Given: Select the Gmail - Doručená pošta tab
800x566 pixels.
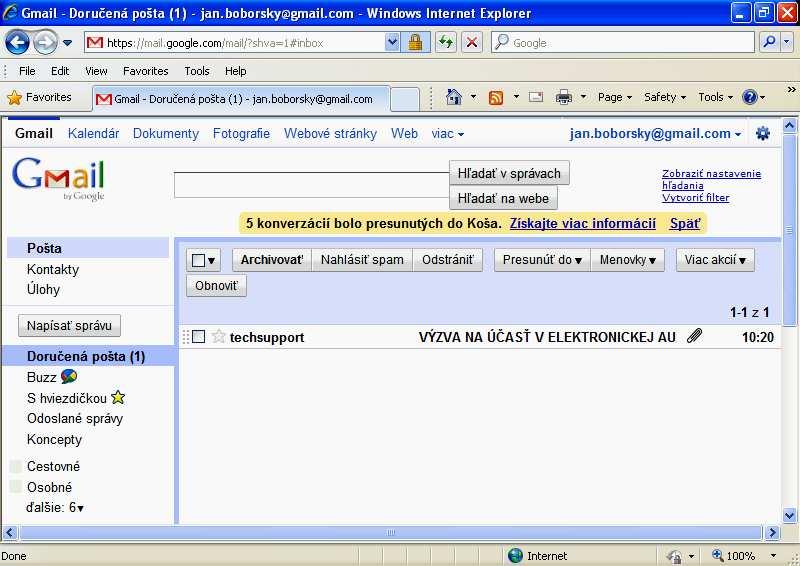Looking at the screenshot, I should pyautogui.click(x=241, y=99).
